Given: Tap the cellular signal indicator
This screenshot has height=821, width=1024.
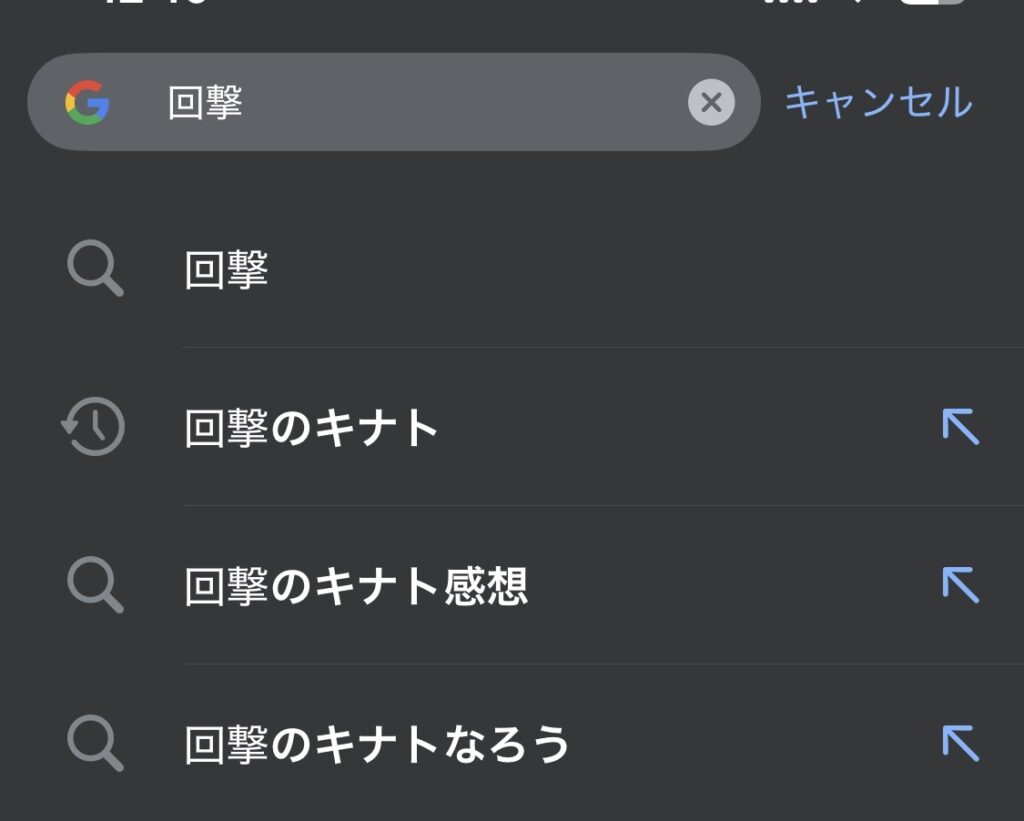Looking at the screenshot, I should click(x=790, y=3).
